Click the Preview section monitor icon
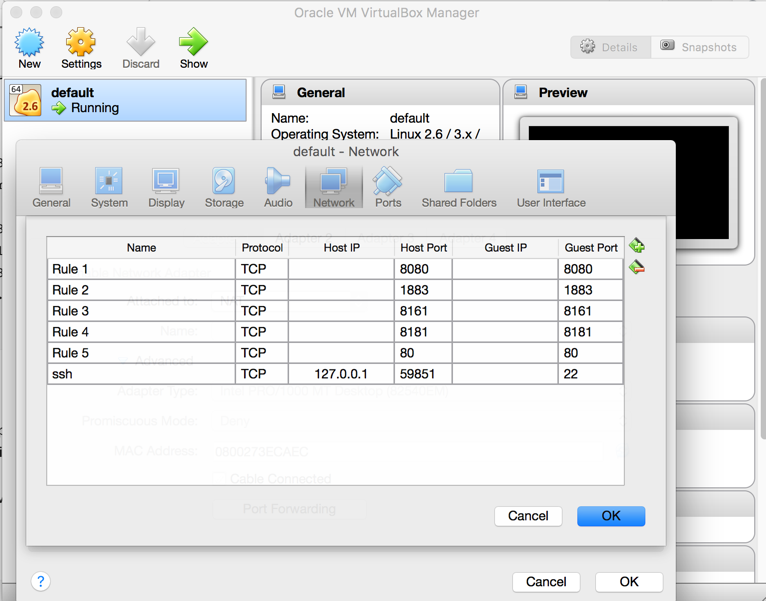This screenshot has width=766, height=601. (x=521, y=92)
